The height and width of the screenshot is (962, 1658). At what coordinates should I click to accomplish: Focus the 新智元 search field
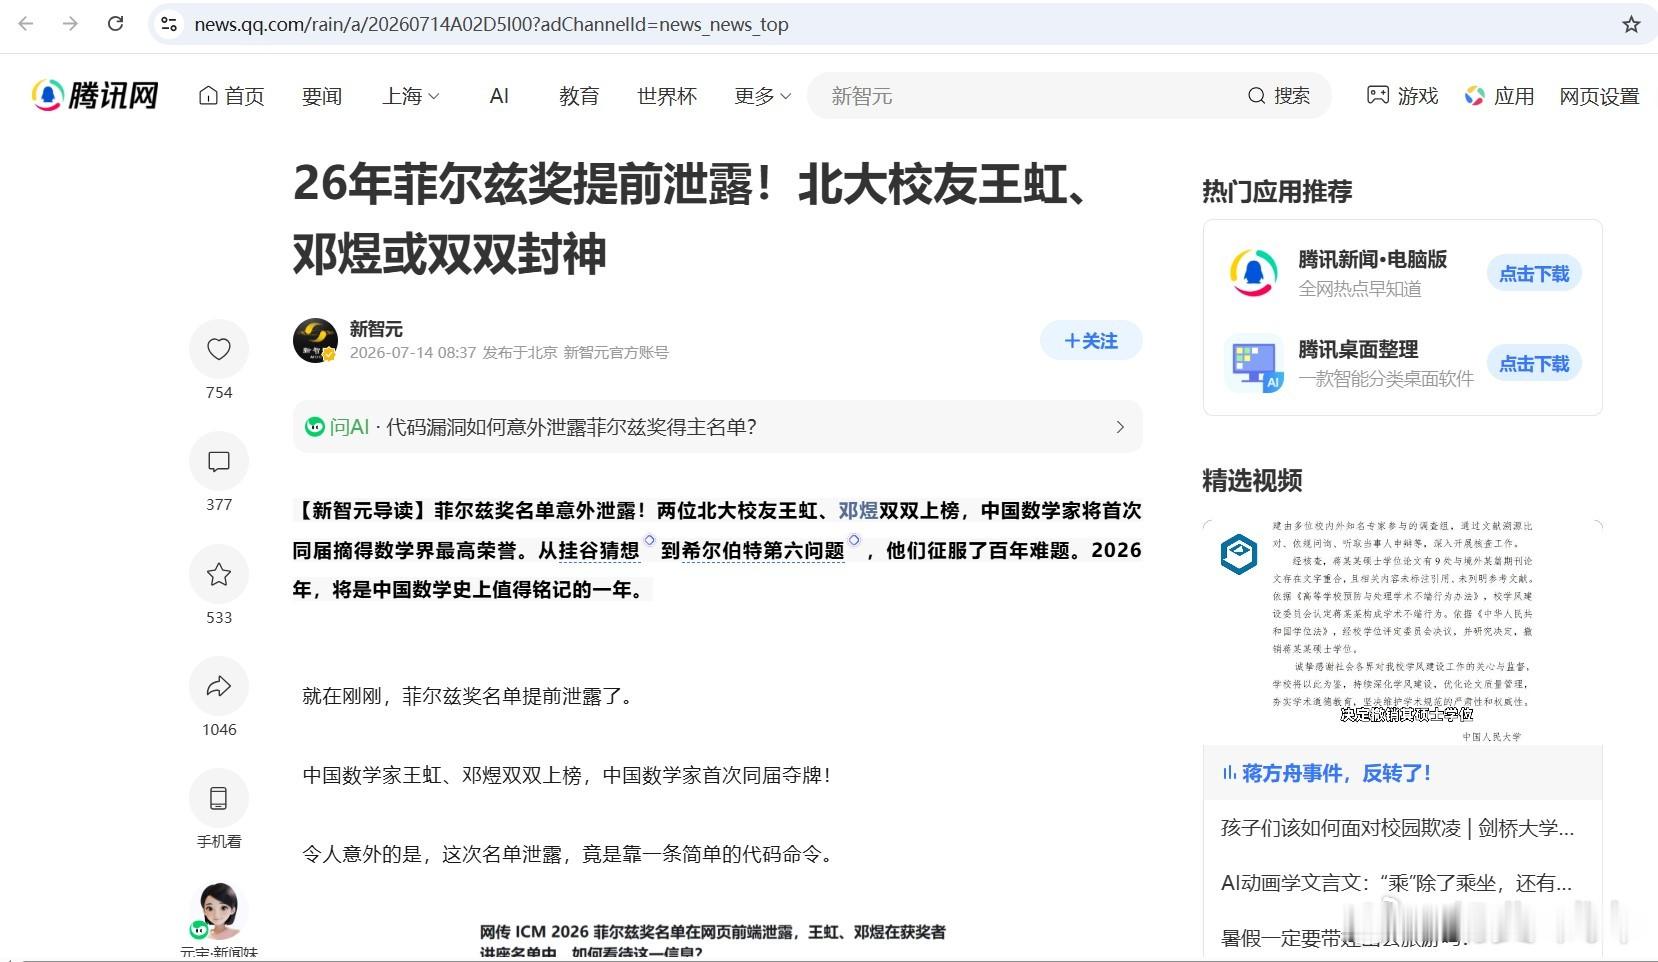tap(1020, 96)
